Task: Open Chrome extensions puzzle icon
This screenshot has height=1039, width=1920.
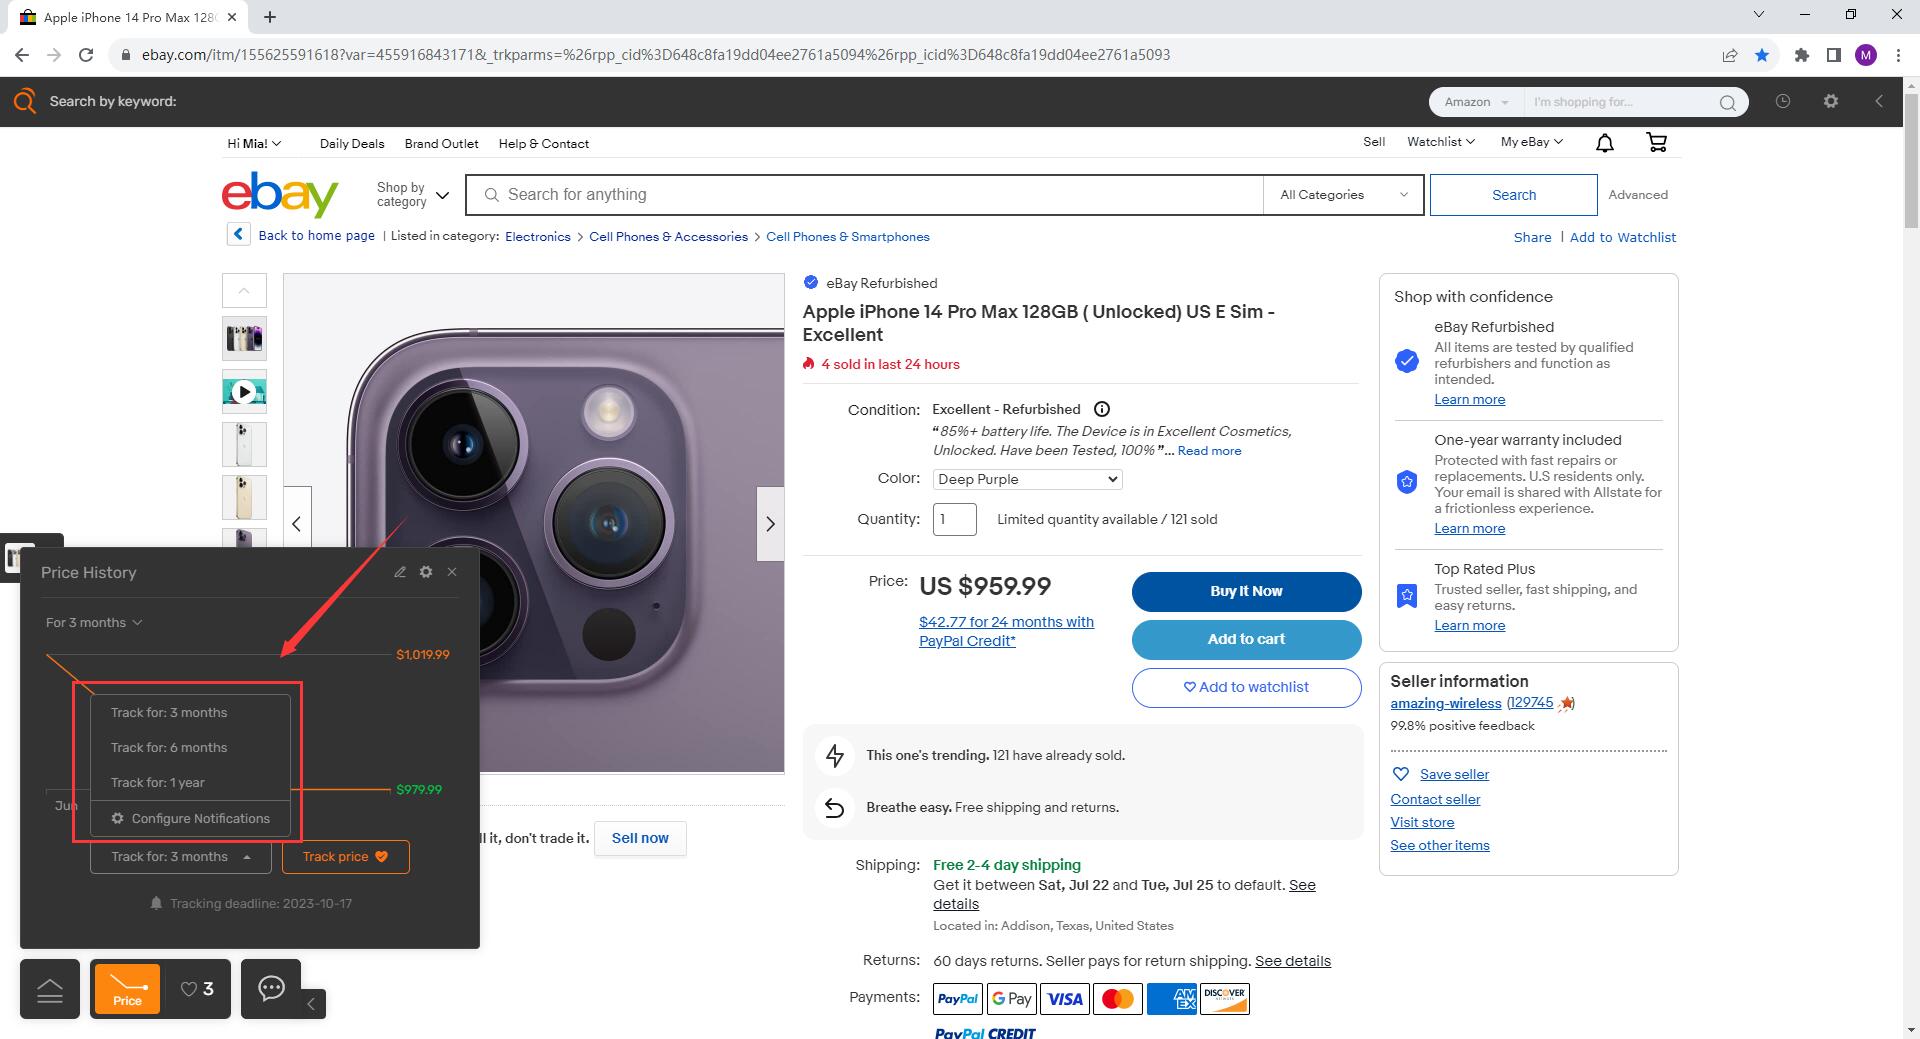Action: pos(1802,55)
